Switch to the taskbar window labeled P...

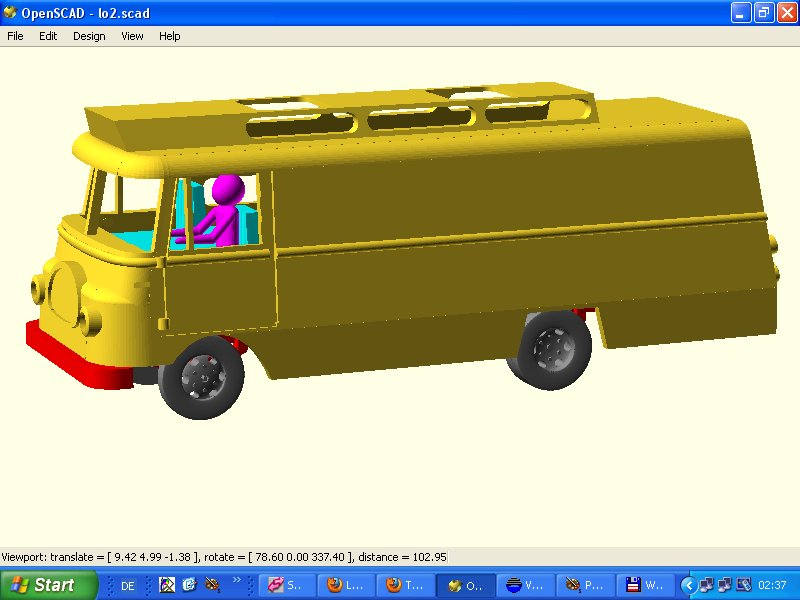coord(584,586)
